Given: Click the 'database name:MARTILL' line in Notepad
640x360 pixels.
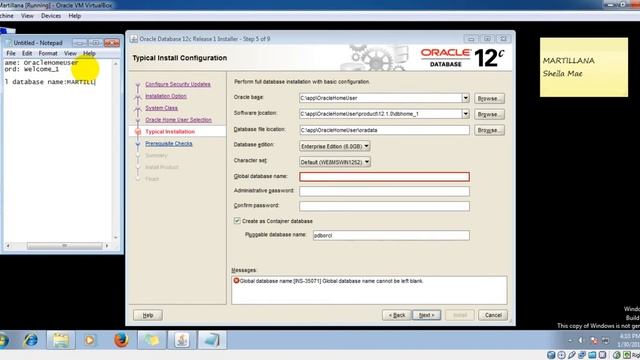Looking at the screenshot, I should tap(50, 82).
